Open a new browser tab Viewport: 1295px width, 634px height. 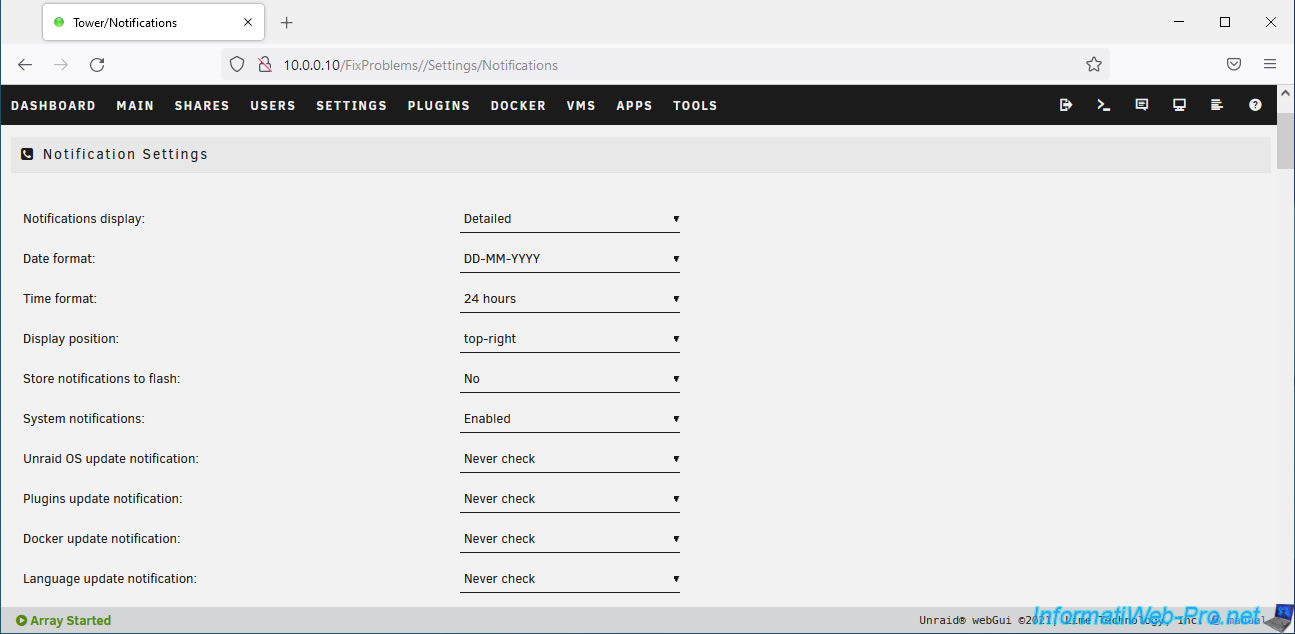pyautogui.click(x=287, y=23)
